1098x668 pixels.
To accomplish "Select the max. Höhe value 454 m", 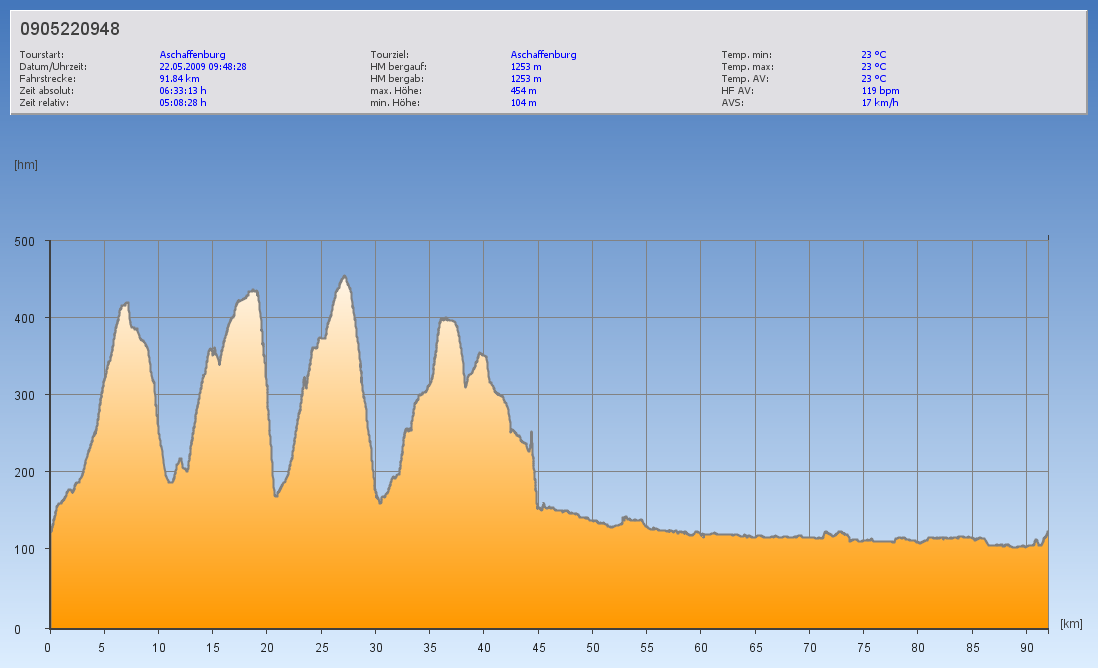I will pyautogui.click(x=523, y=91).
